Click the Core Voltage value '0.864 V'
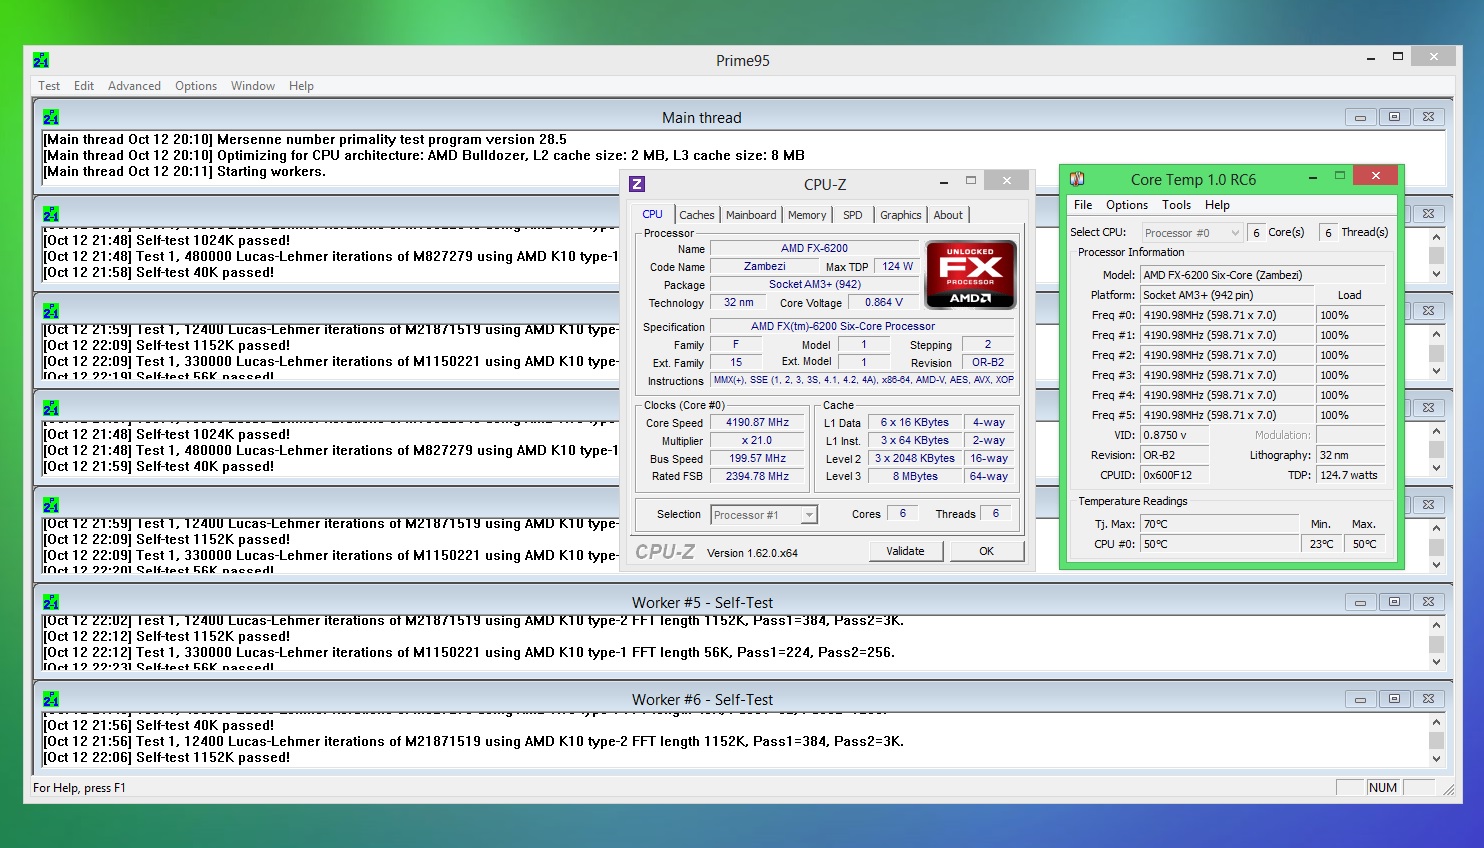The height and width of the screenshot is (848, 1484). pyautogui.click(x=884, y=302)
